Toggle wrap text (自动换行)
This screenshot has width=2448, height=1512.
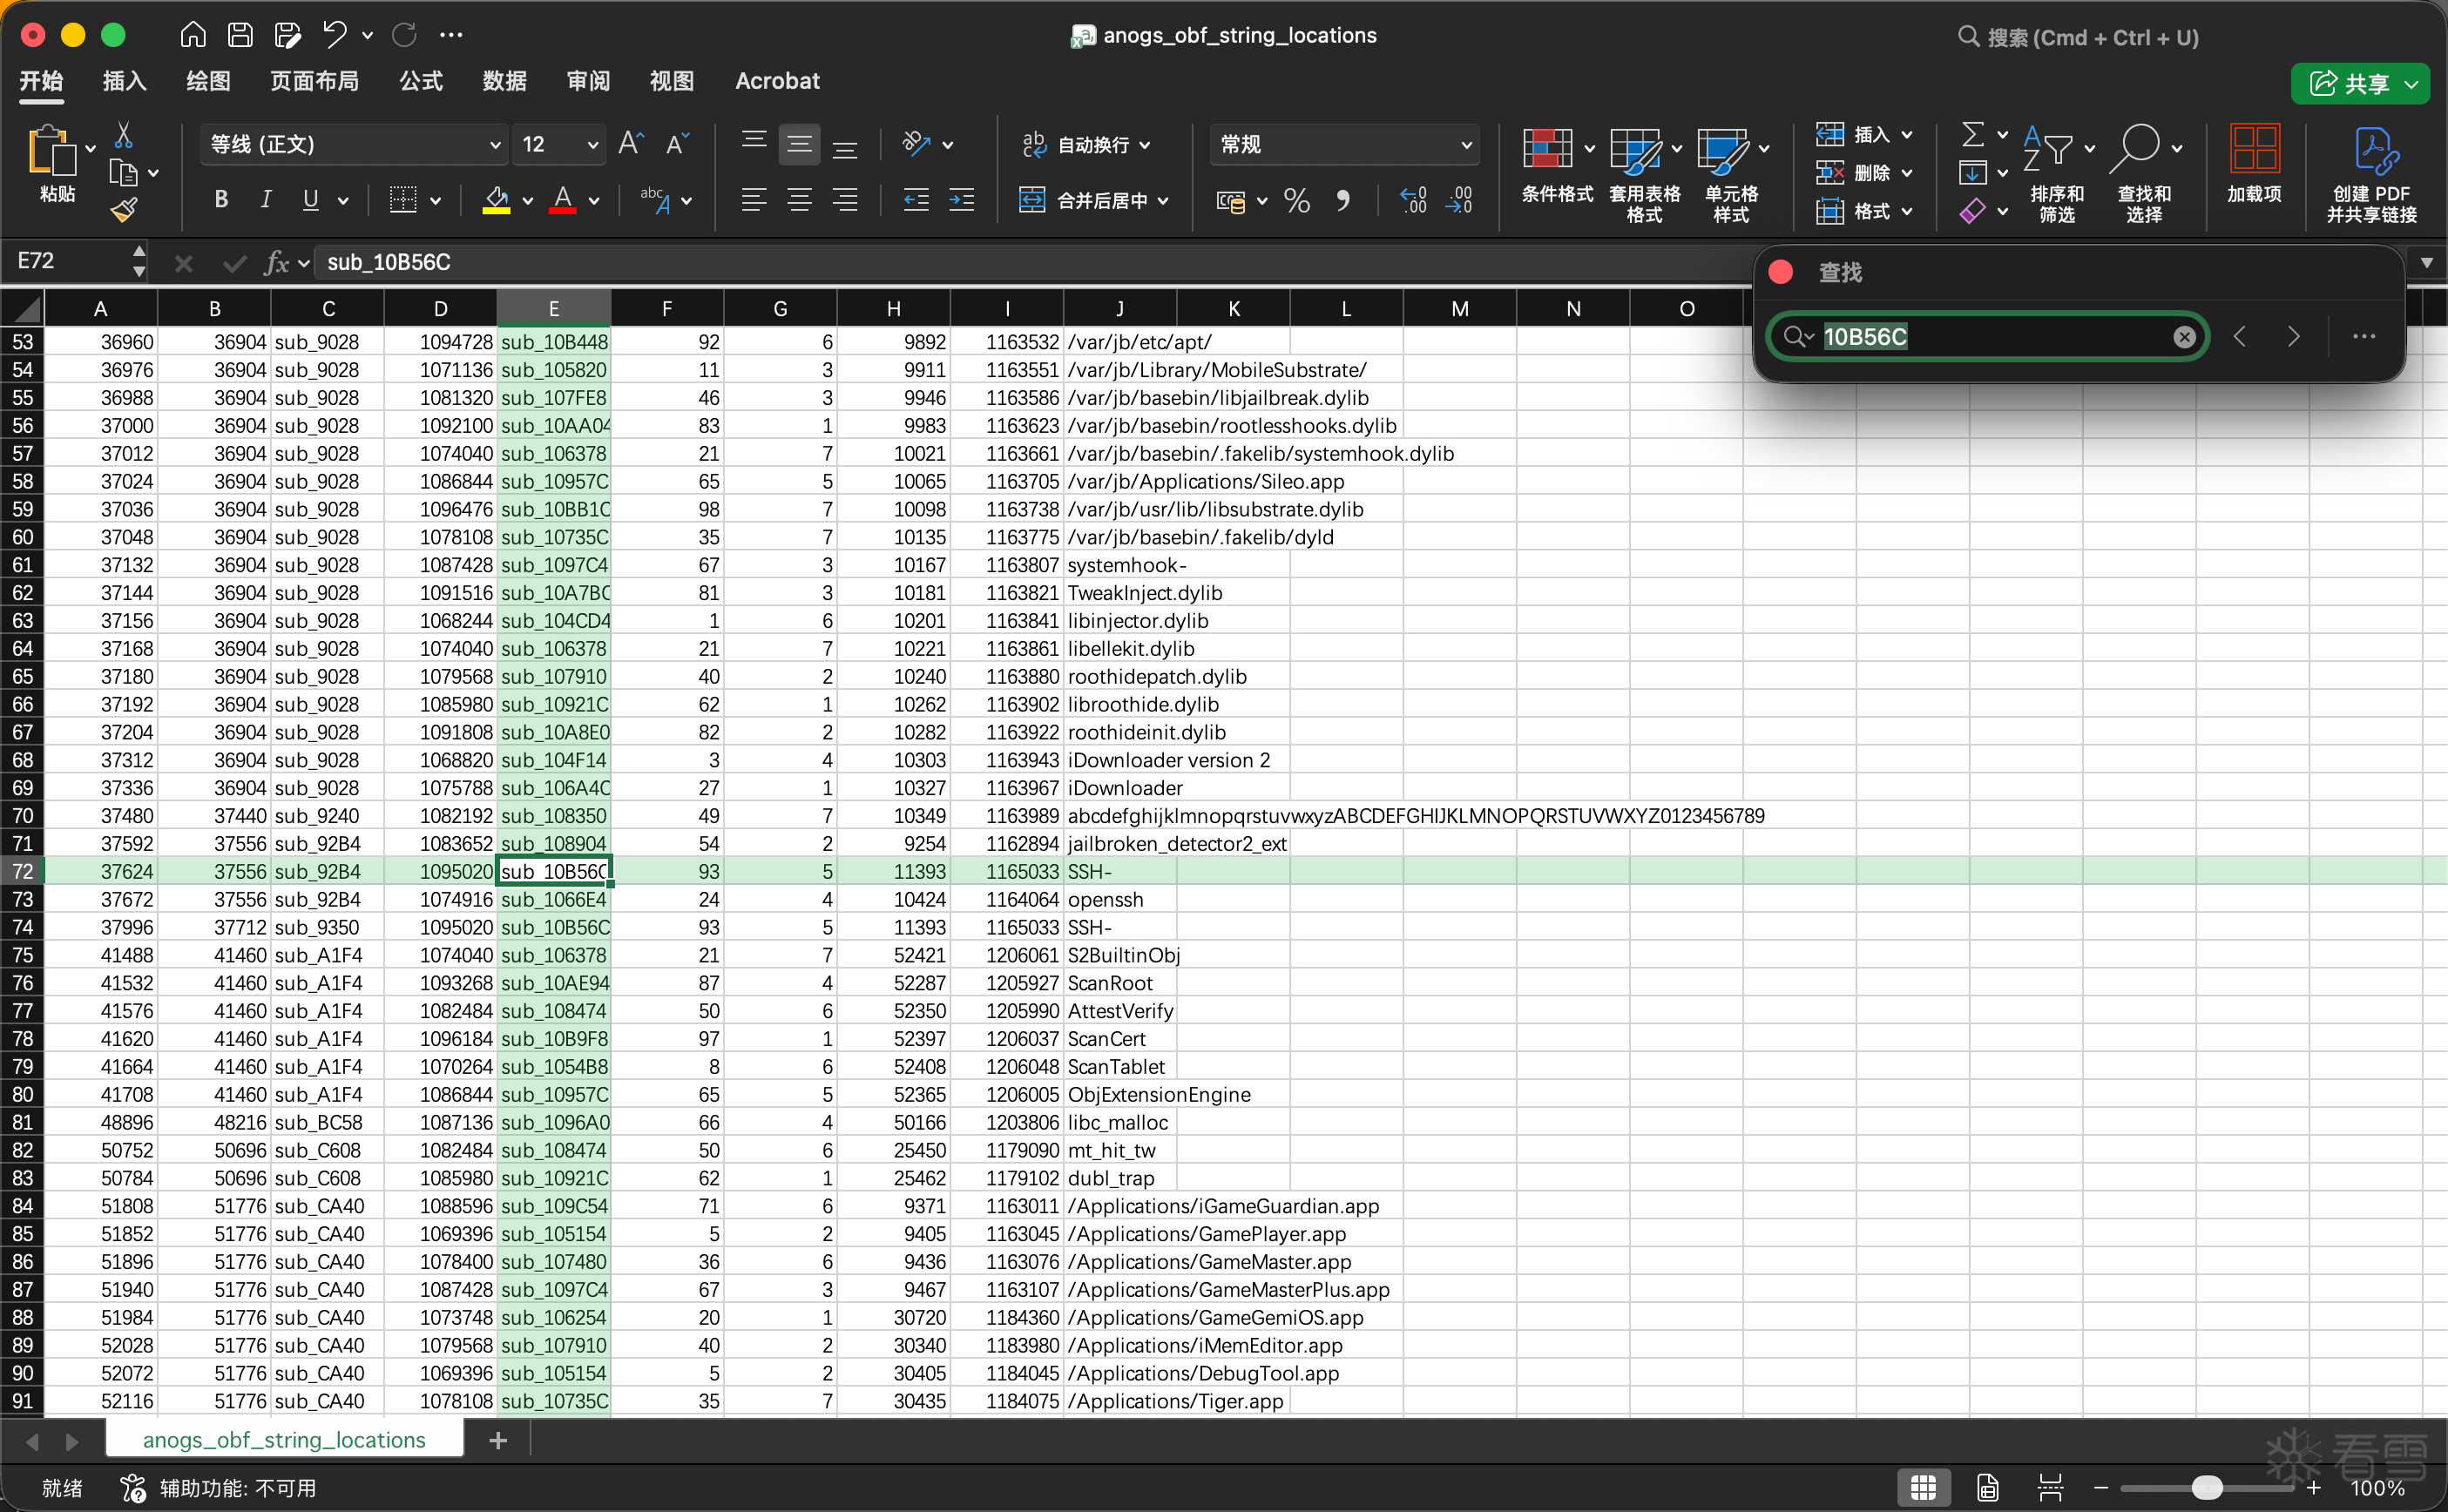click(1086, 145)
